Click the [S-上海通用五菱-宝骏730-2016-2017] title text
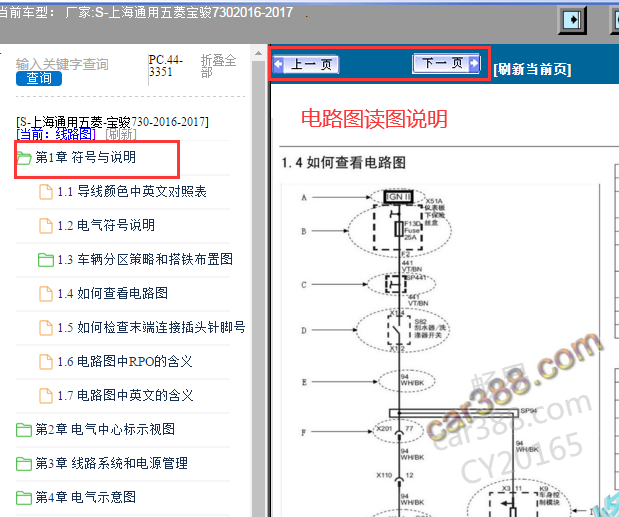This screenshot has width=619, height=517. pos(113,122)
